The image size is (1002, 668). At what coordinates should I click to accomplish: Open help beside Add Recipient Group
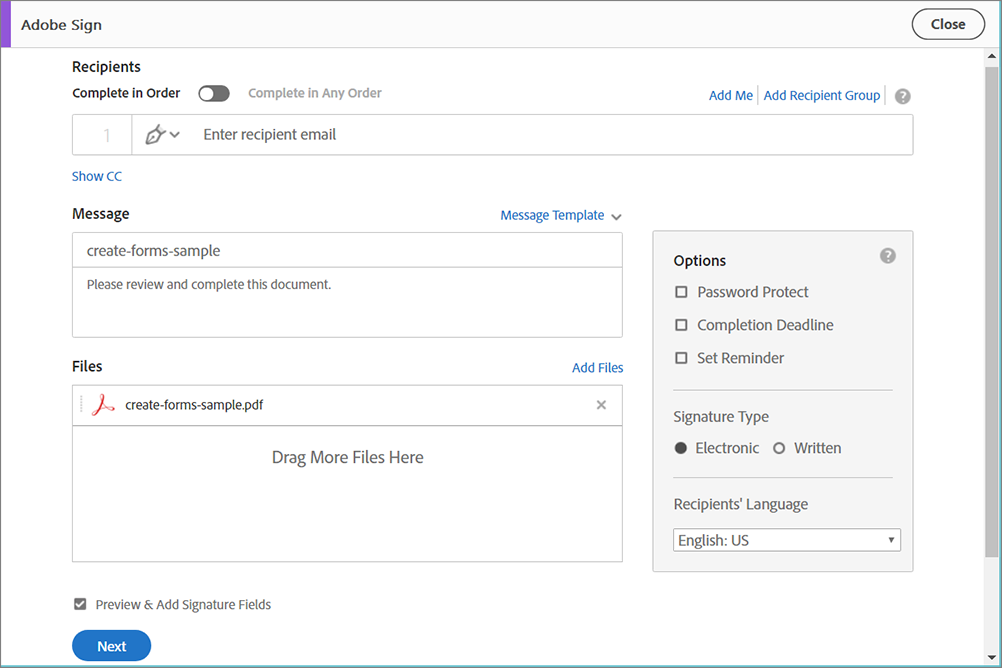(x=902, y=95)
